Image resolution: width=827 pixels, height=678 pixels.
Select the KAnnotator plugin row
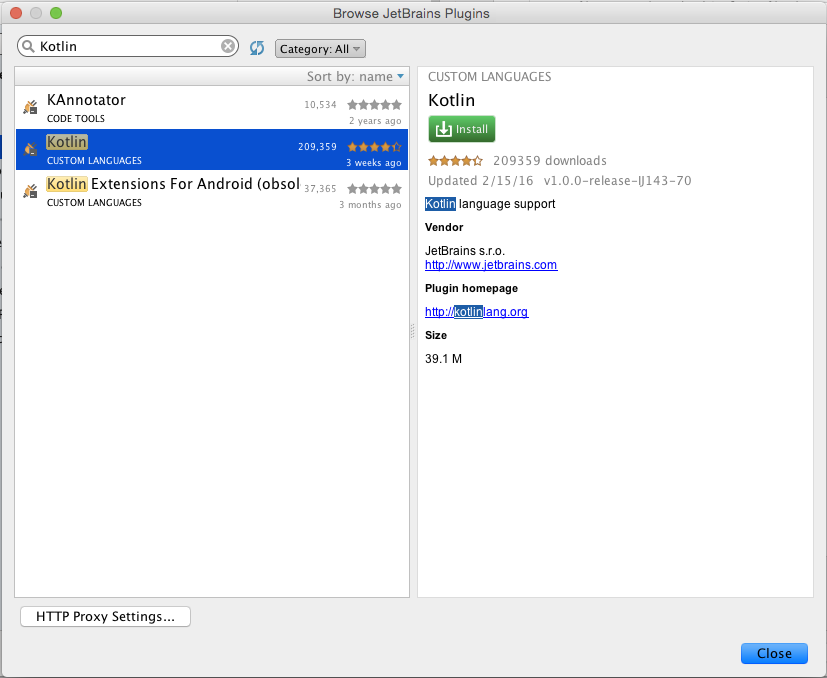coord(212,108)
